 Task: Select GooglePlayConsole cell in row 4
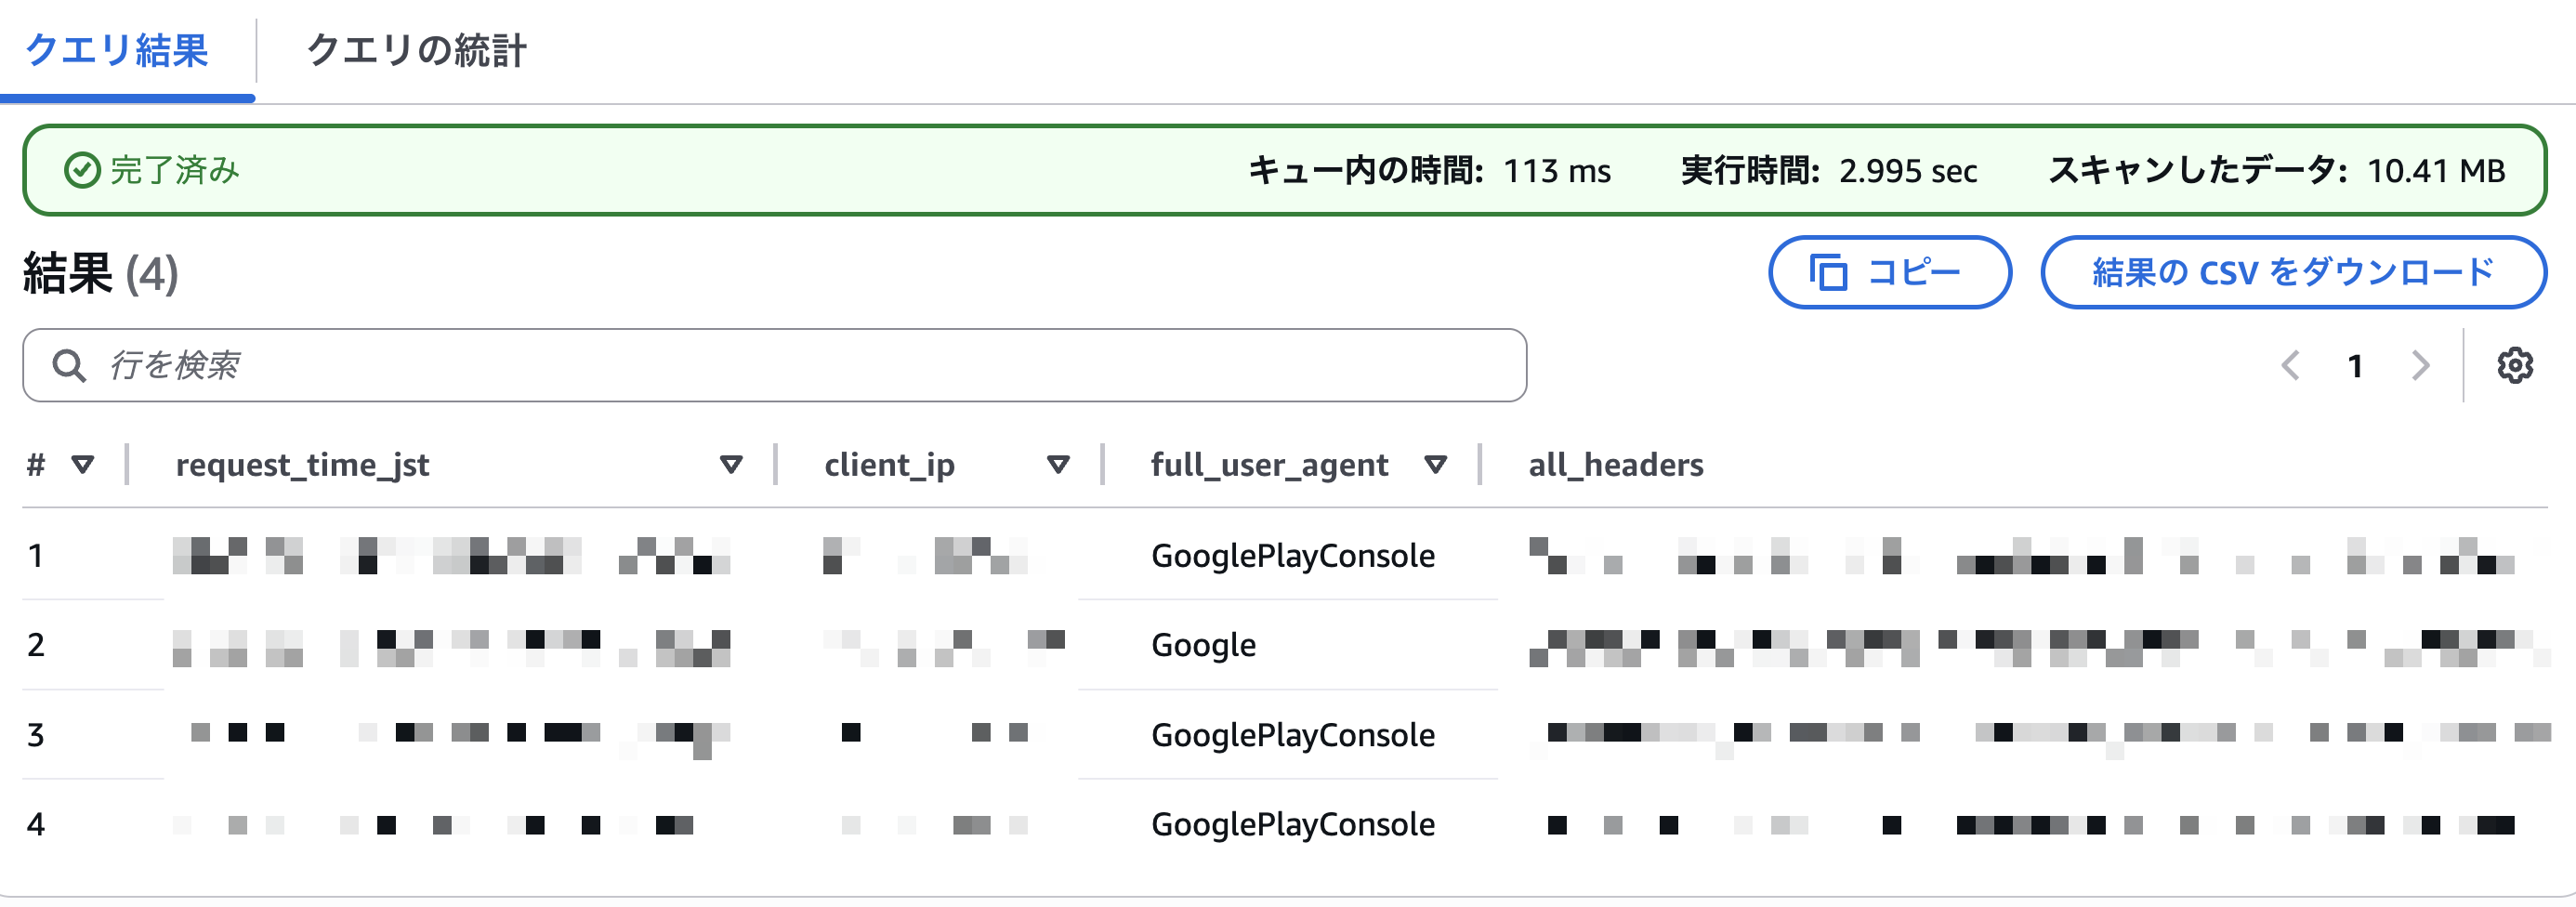(1292, 824)
